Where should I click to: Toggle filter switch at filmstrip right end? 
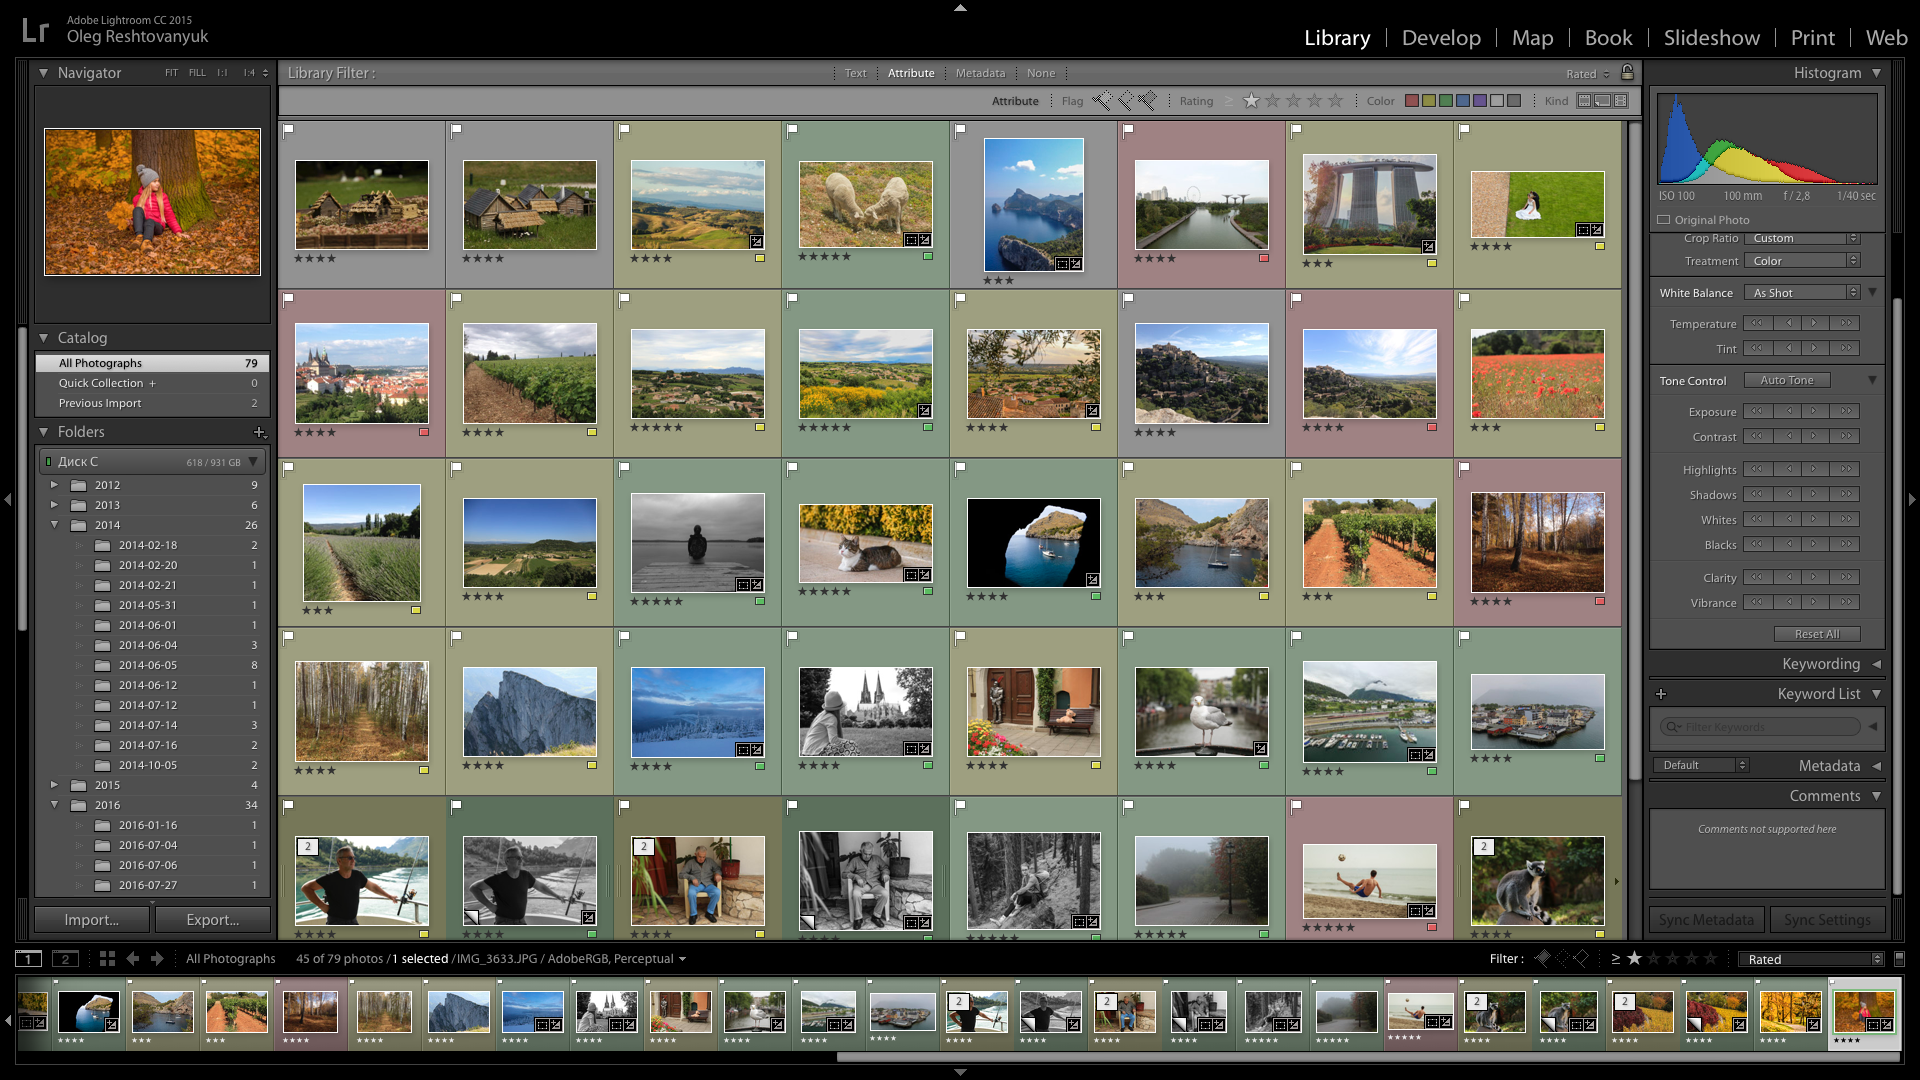pos(1899,958)
